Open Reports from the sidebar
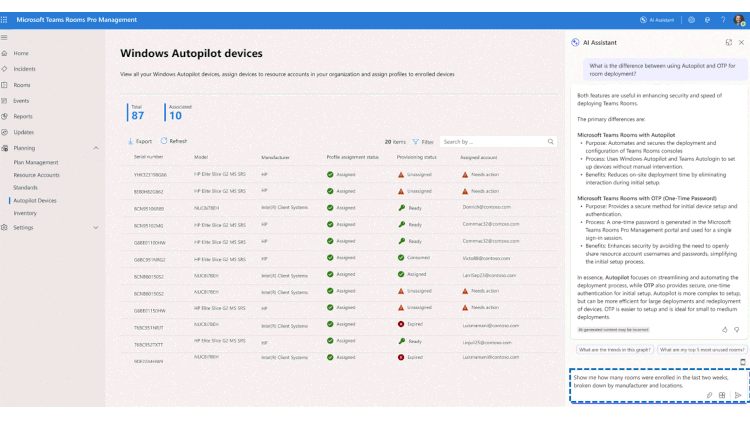750x422 pixels. [23, 116]
